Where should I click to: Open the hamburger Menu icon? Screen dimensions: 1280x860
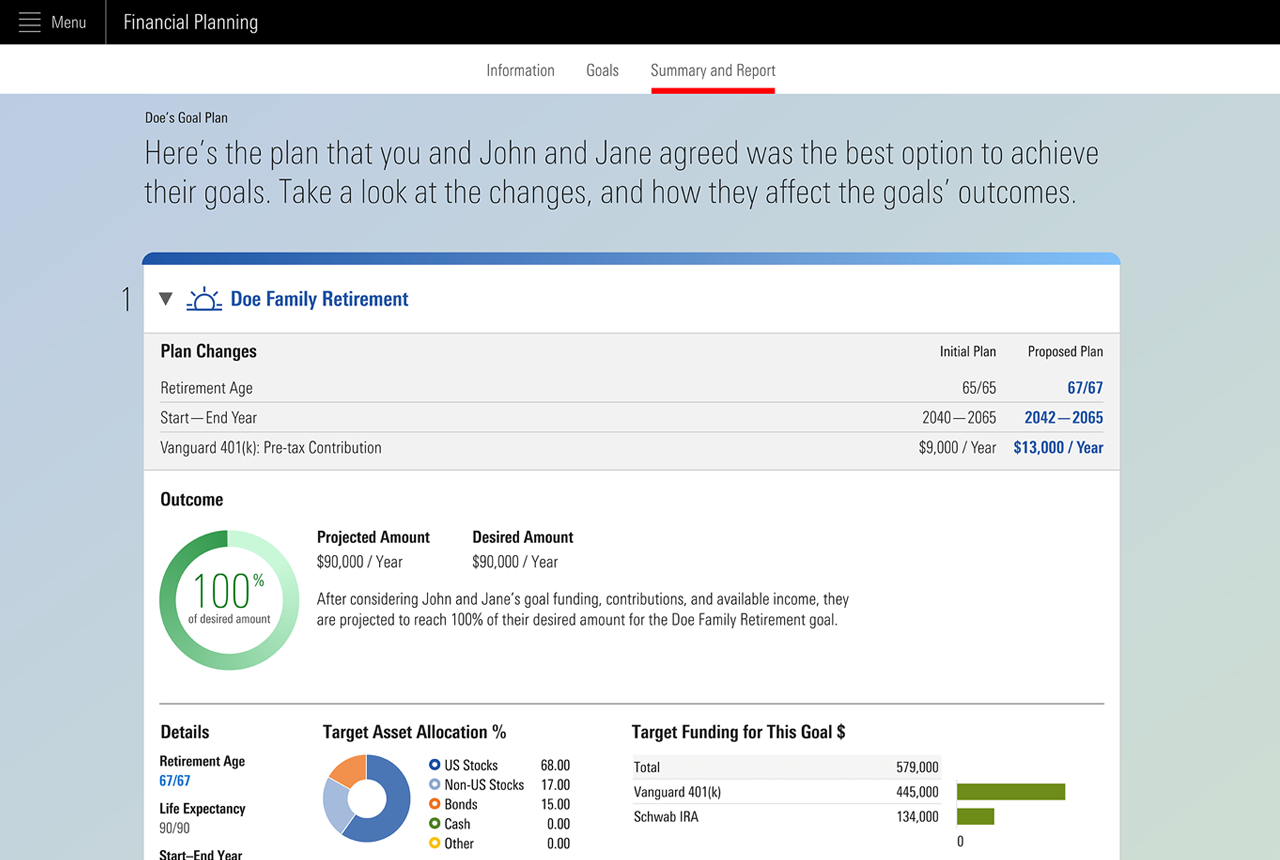(30, 22)
